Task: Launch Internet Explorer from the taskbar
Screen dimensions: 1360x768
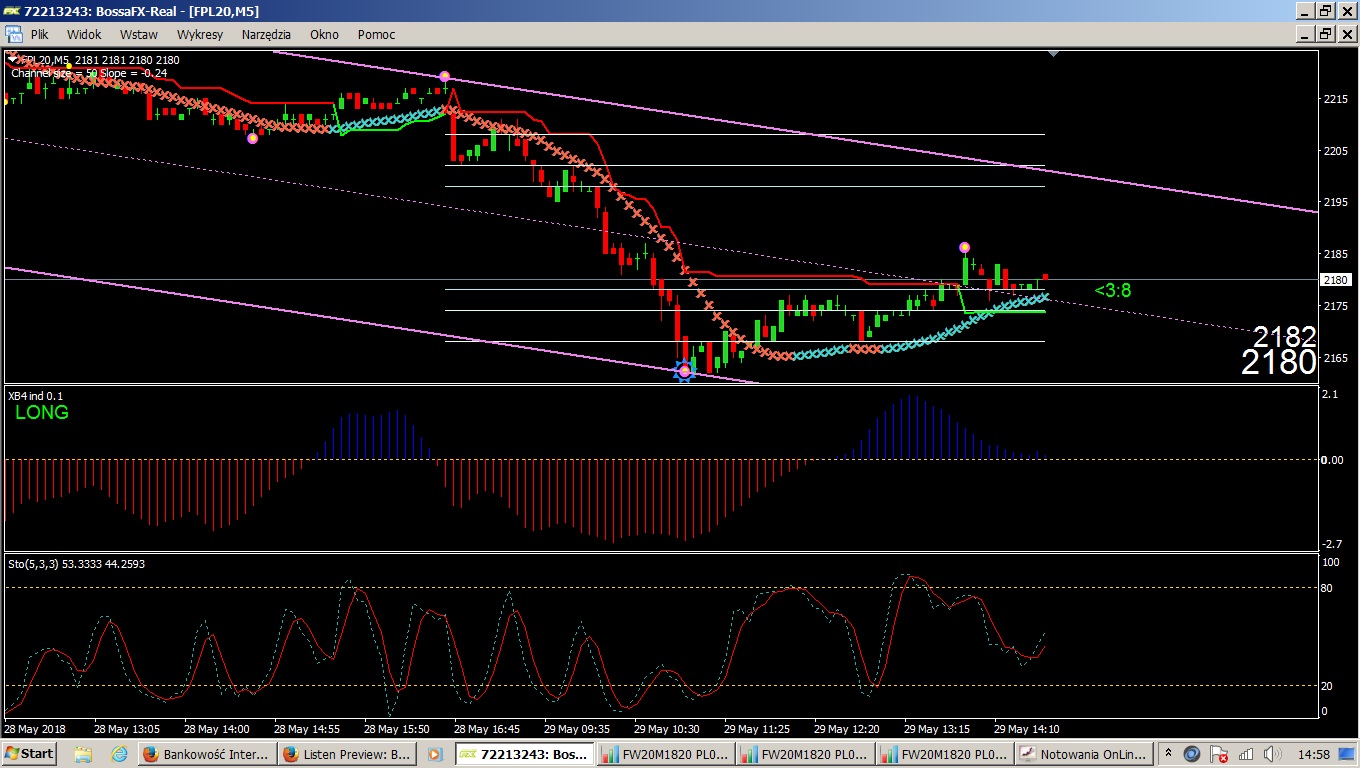Action: (119, 753)
